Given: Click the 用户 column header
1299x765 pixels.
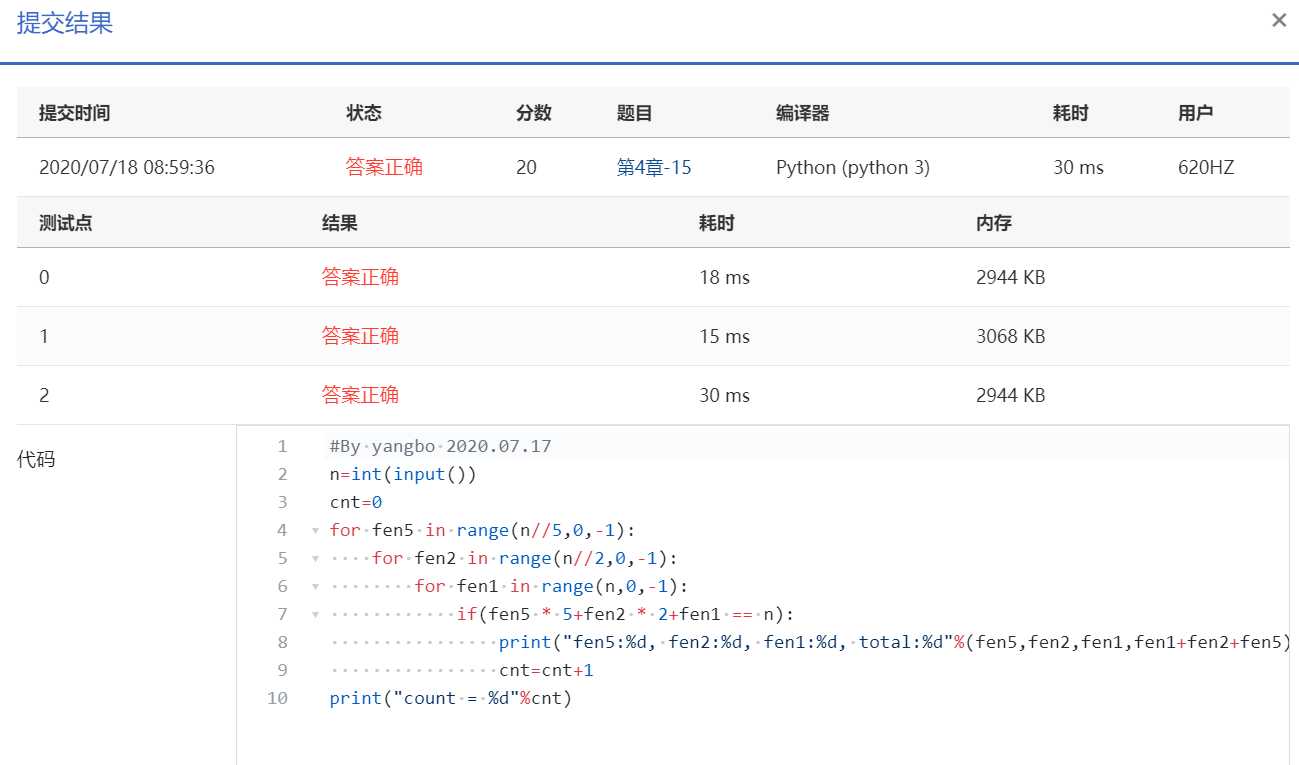Looking at the screenshot, I should click(1196, 113).
